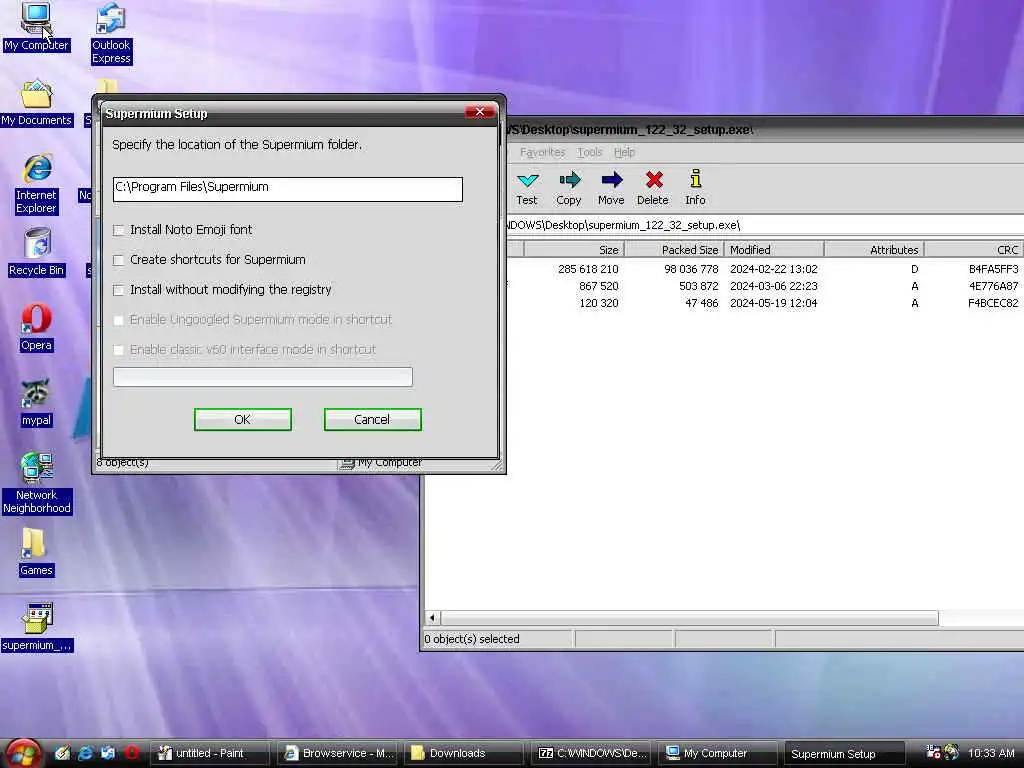Open the Tools menu in 7-Zip
1024x768 pixels.
[x=589, y=152]
